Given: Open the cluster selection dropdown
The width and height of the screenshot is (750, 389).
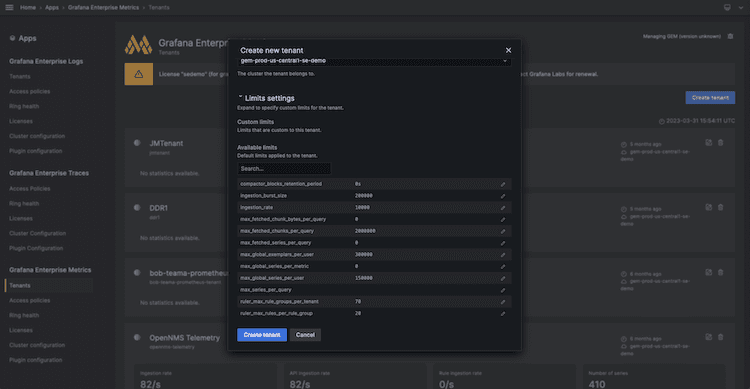Looking at the screenshot, I should (374, 61).
